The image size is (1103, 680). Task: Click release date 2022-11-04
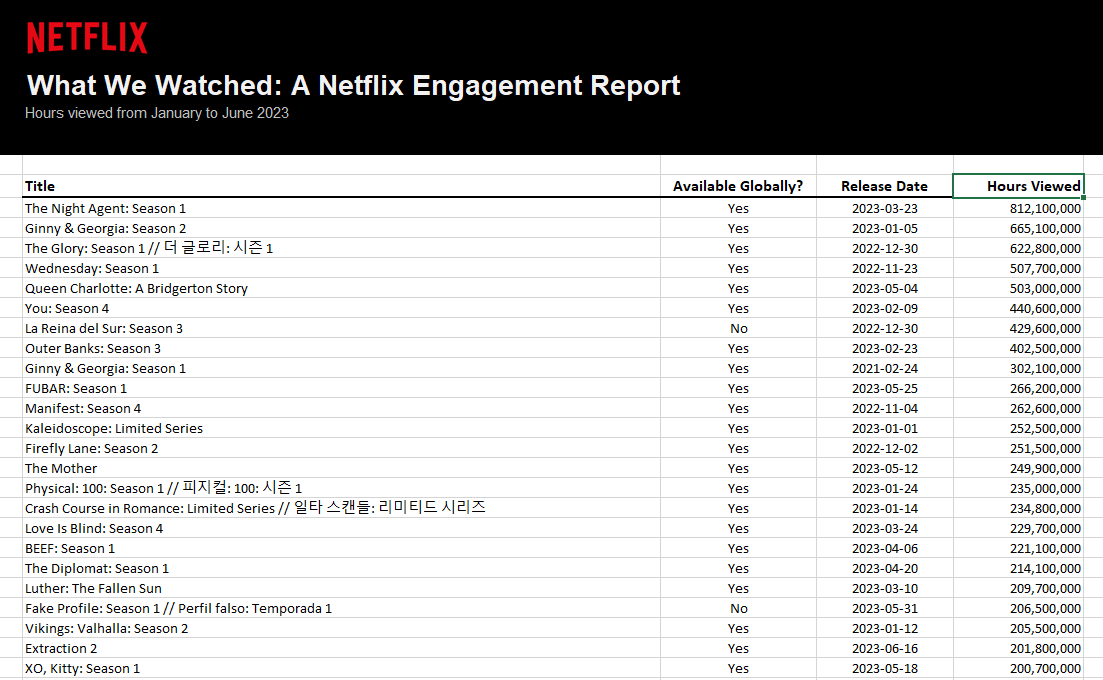884,409
